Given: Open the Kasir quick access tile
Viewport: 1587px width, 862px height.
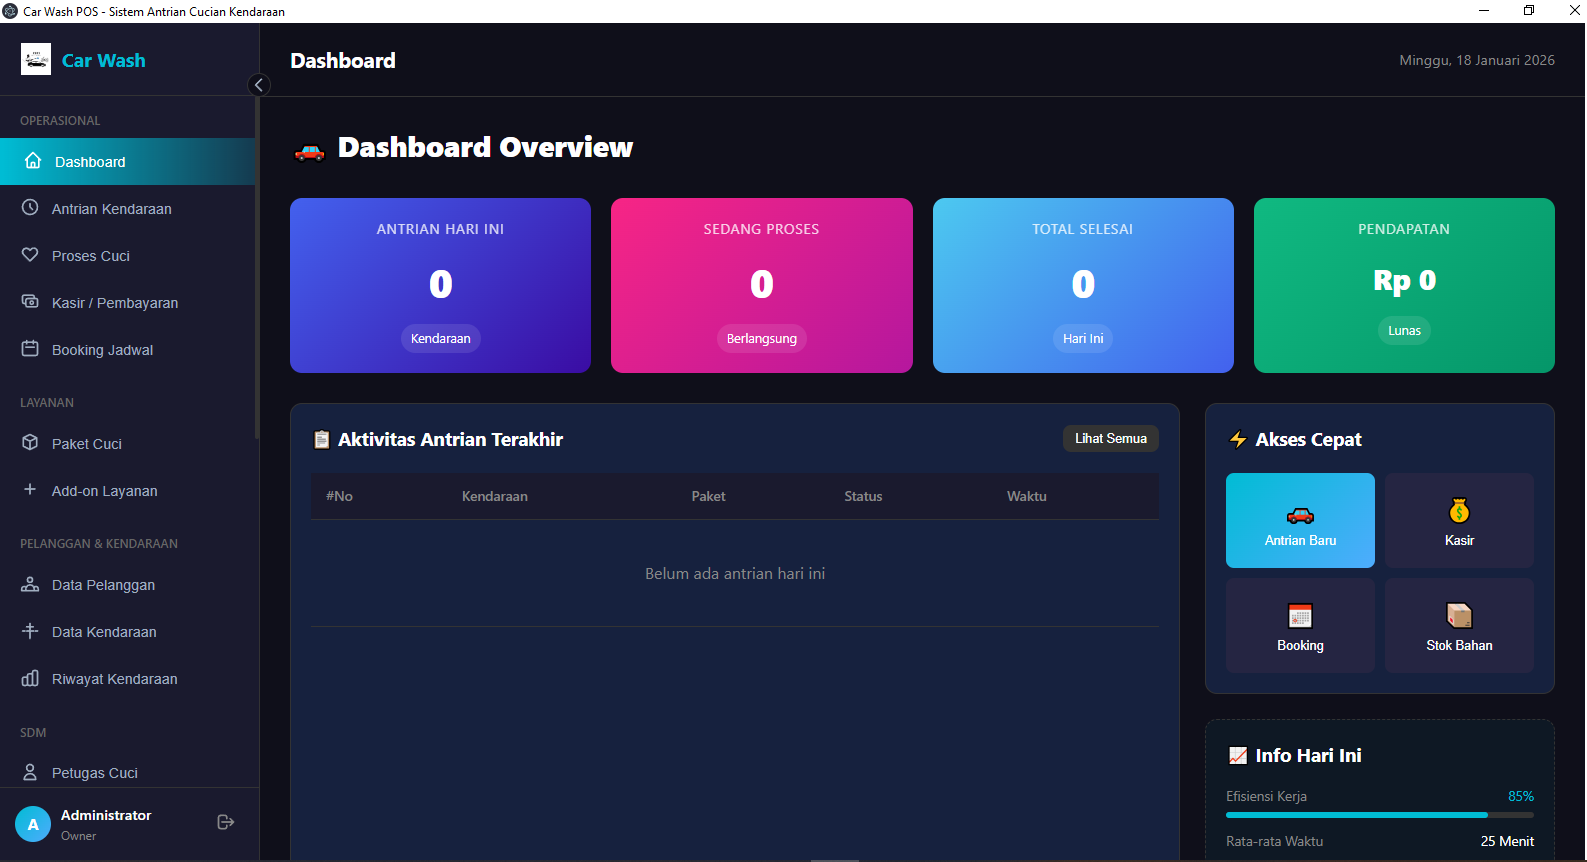Looking at the screenshot, I should coord(1459,521).
